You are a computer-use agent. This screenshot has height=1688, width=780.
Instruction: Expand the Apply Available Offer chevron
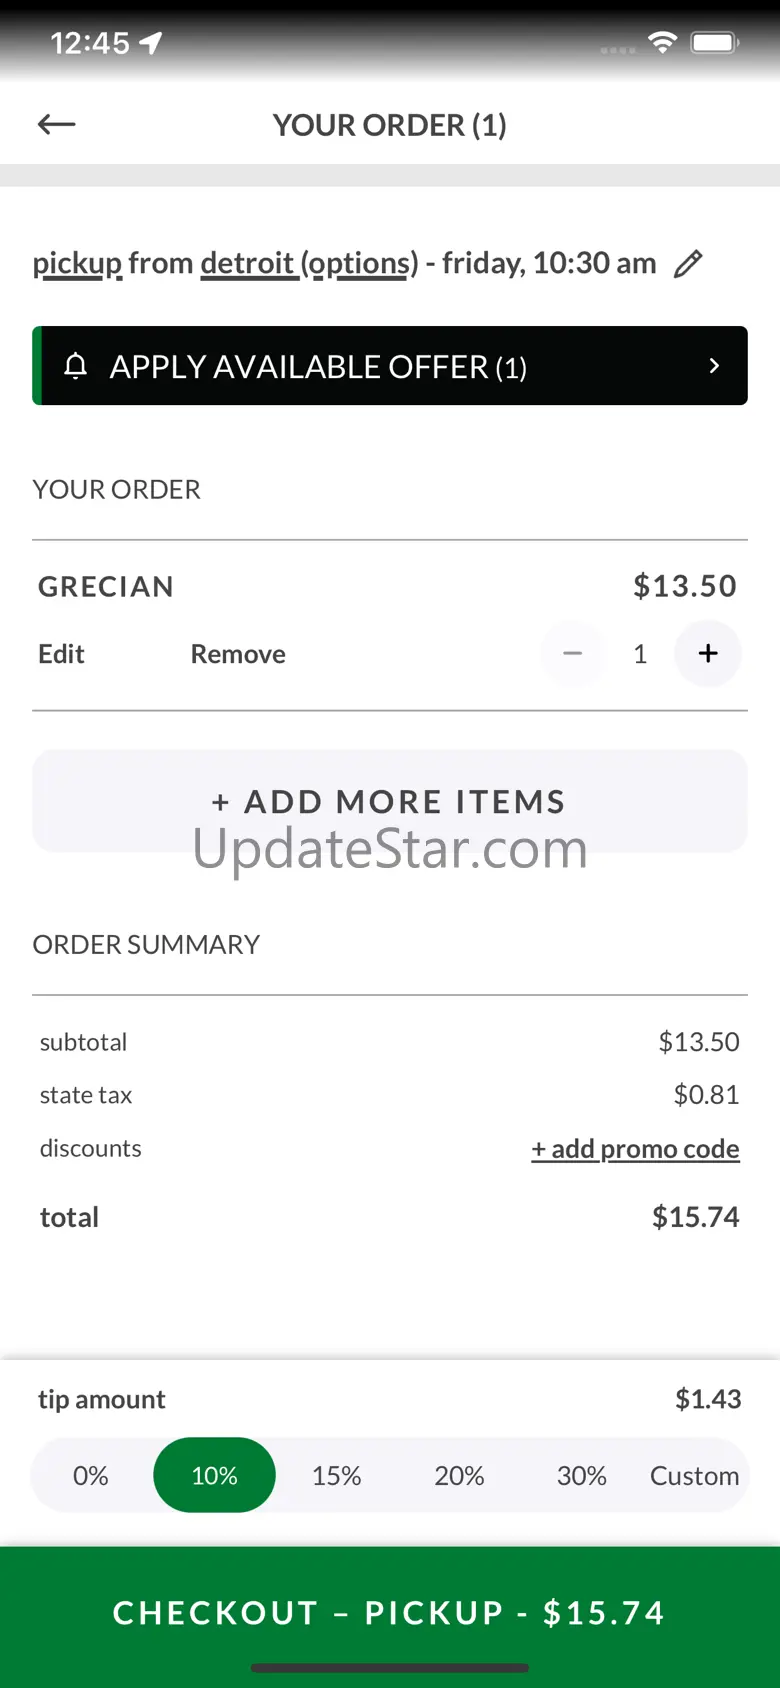click(714, 366)
